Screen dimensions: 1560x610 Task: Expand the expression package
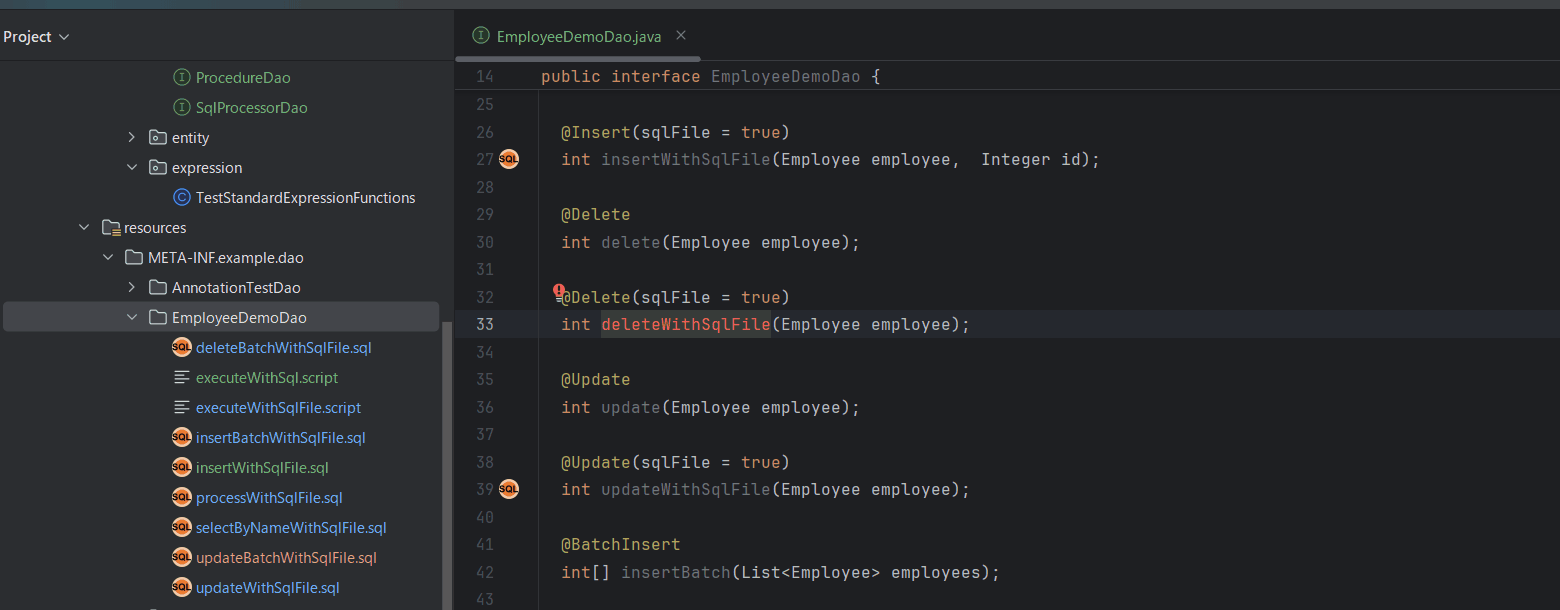(132, 167)
